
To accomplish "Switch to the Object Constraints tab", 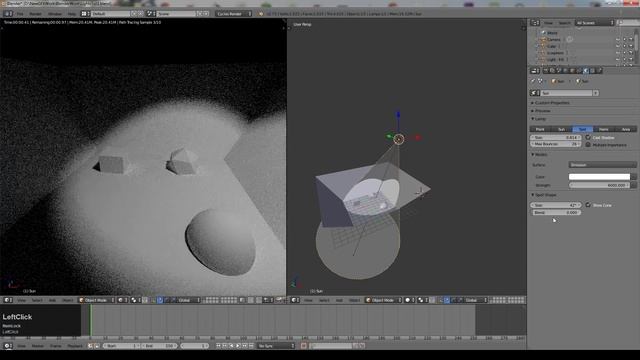I will click(x=579, y=71).
